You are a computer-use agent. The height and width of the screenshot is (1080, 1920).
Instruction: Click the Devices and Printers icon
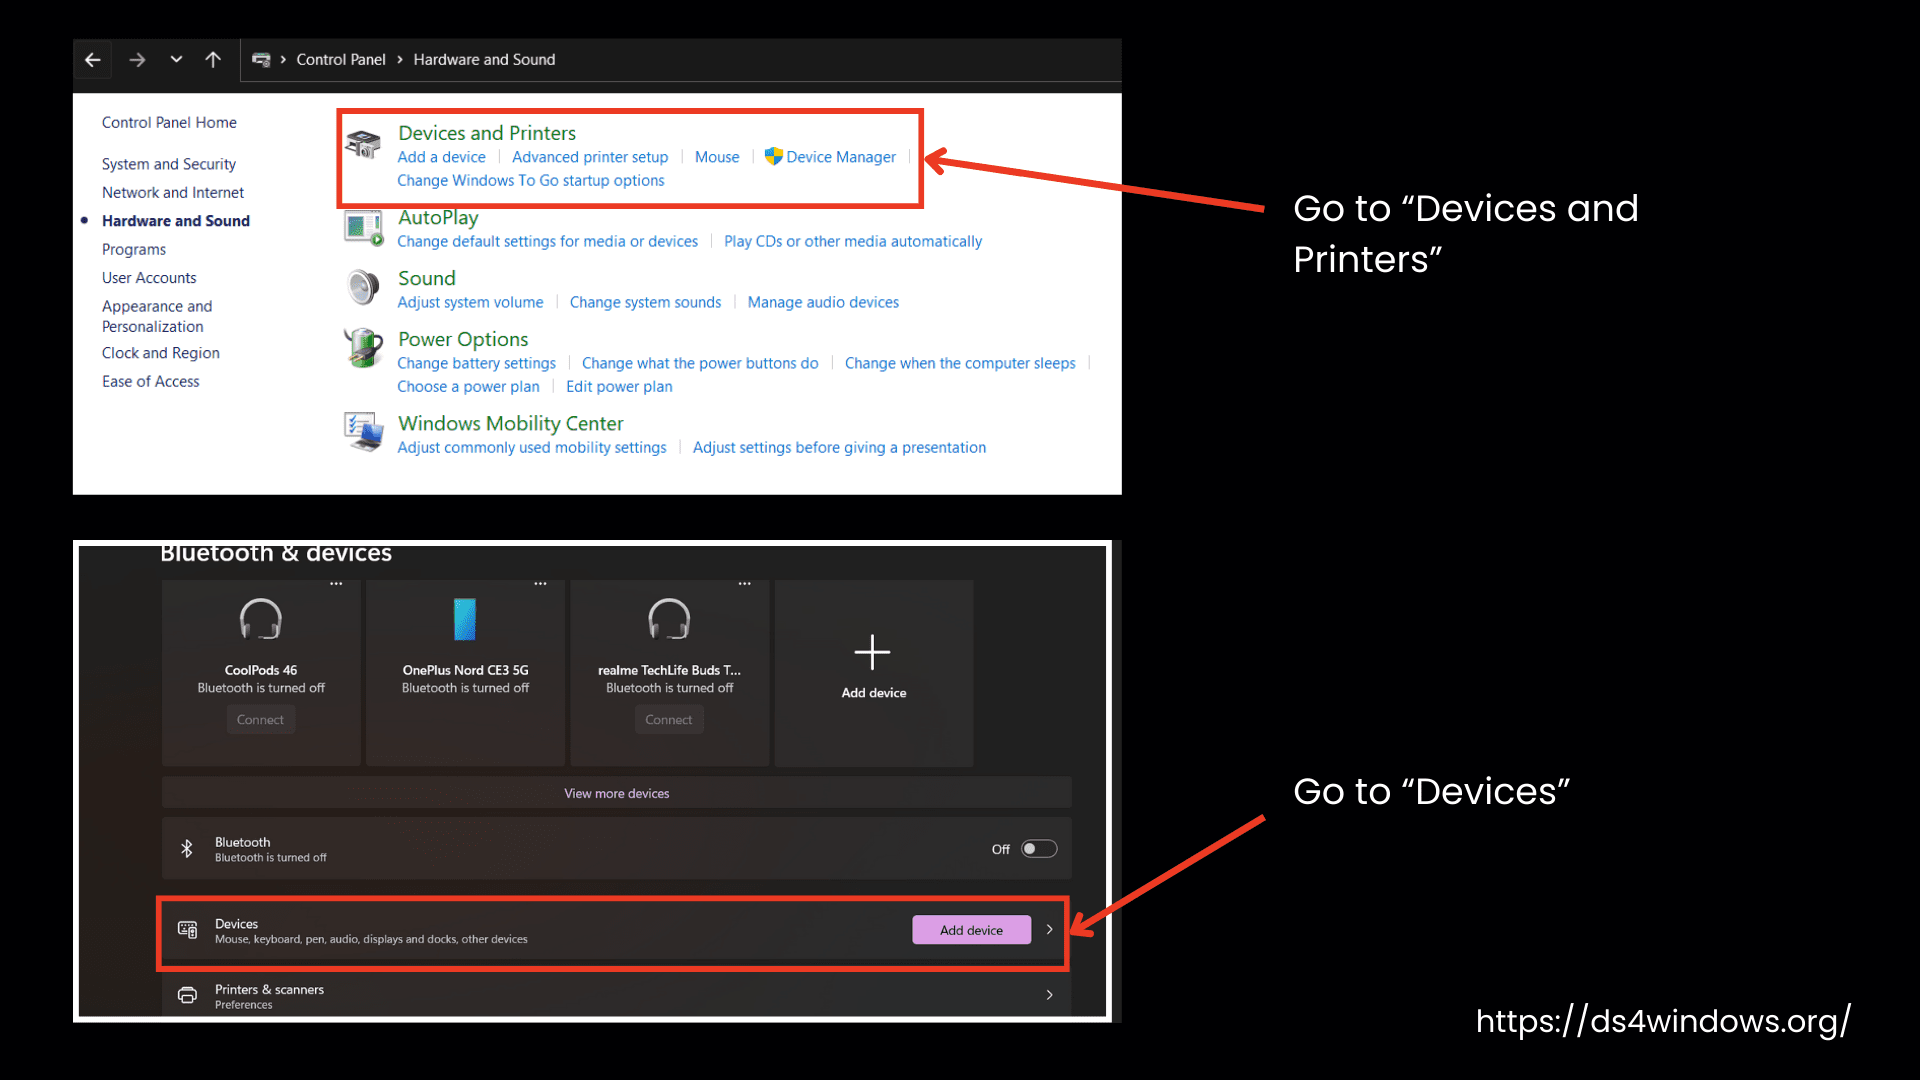point(363,145)
